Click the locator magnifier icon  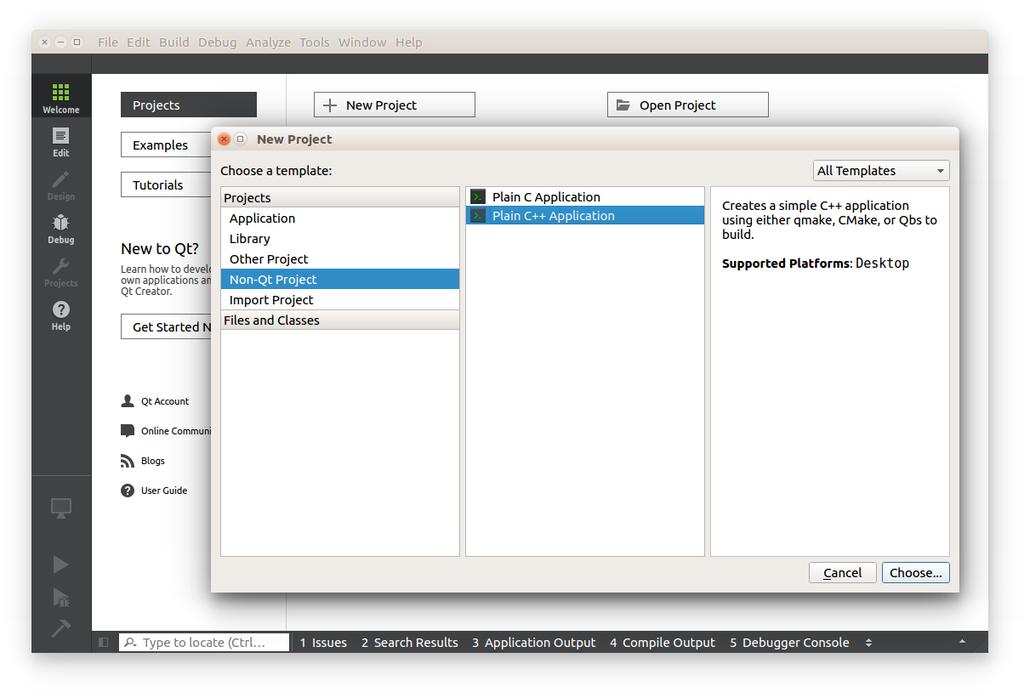[x=130, y=642]
